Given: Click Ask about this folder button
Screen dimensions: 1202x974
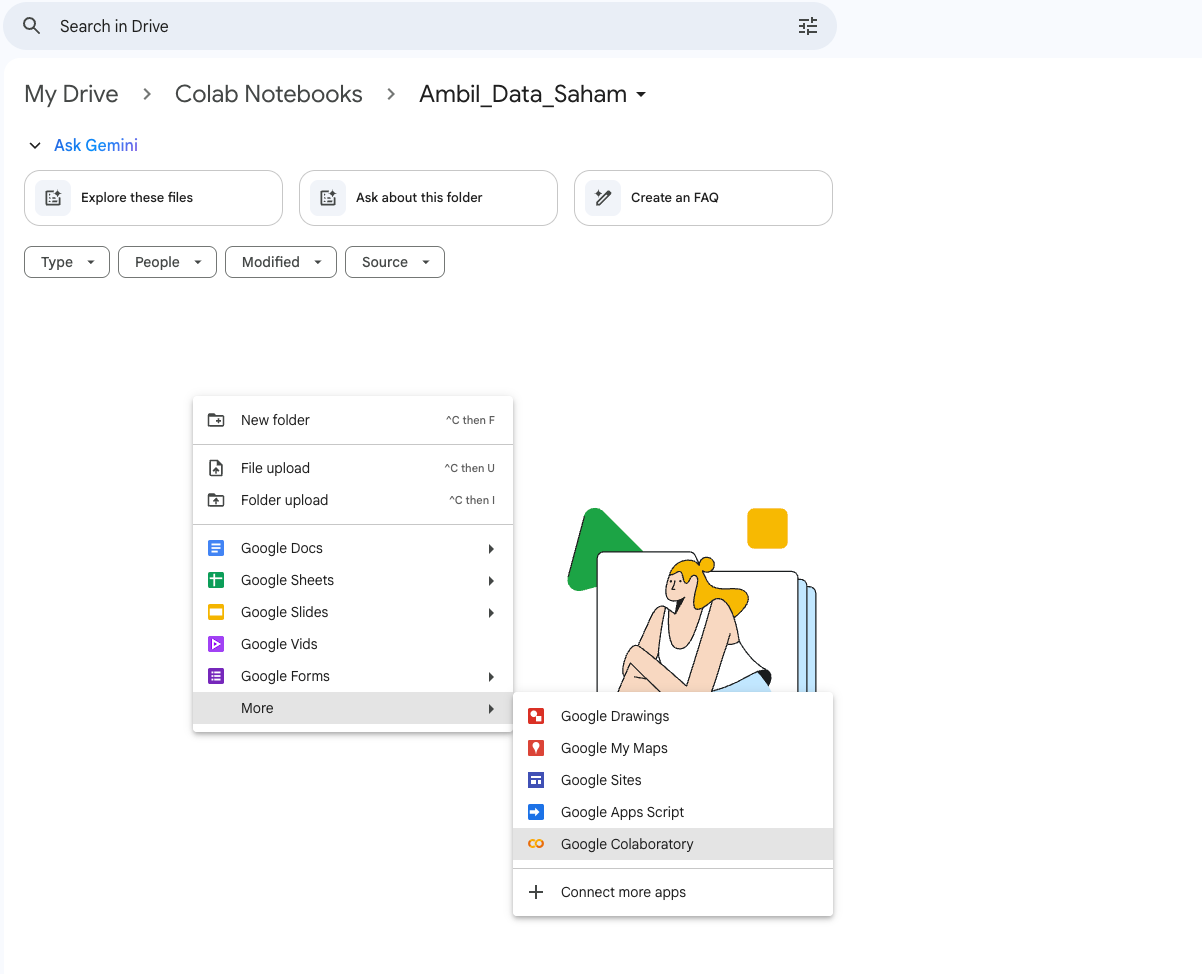Looking at the screenshot, I should click(x=428, y=198).
